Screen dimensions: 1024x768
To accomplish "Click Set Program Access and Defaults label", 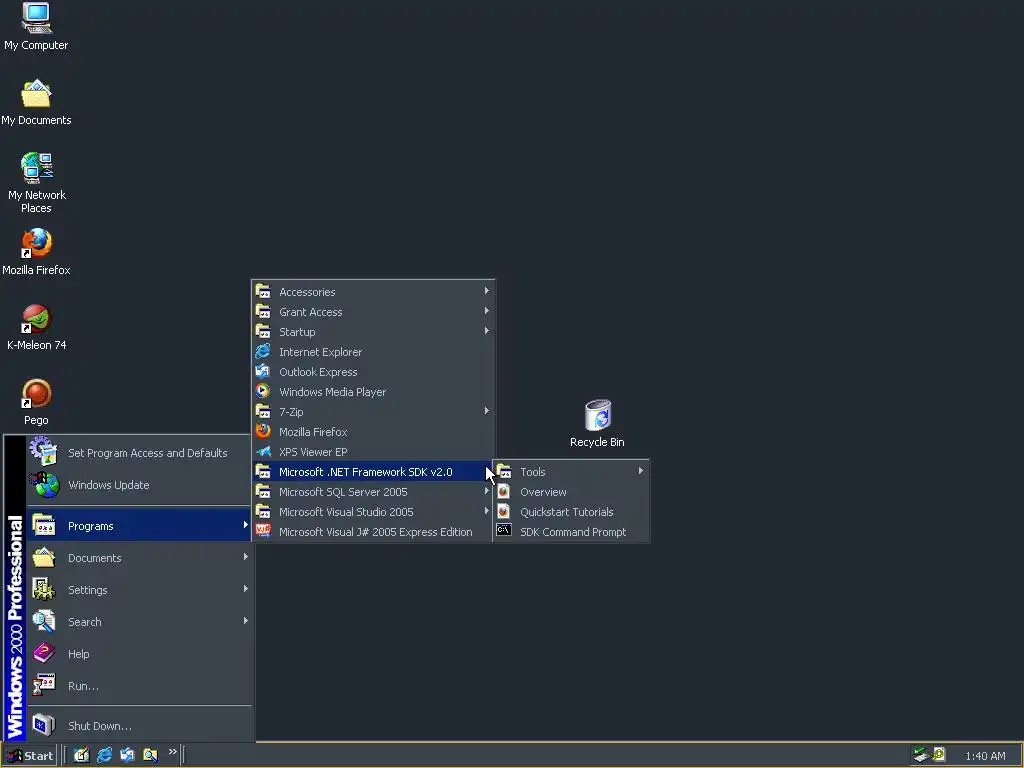I will [x=148, y=453].
